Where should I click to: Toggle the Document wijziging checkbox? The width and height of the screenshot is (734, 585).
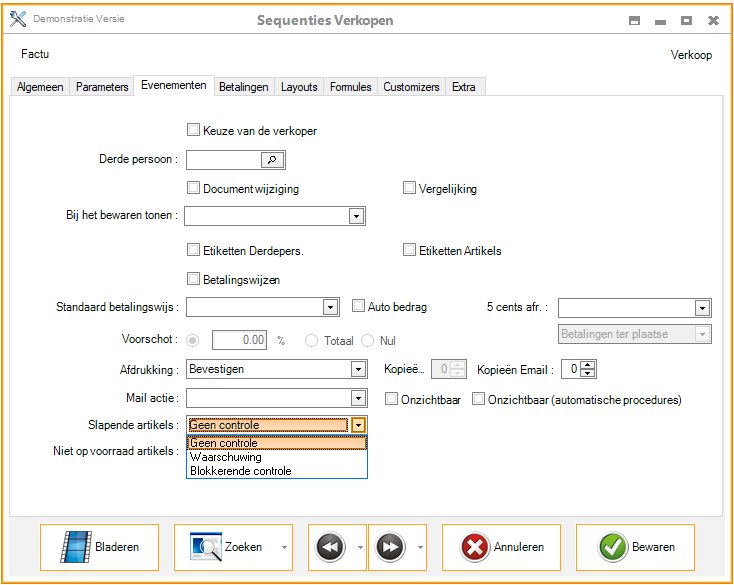pos(194,188)
